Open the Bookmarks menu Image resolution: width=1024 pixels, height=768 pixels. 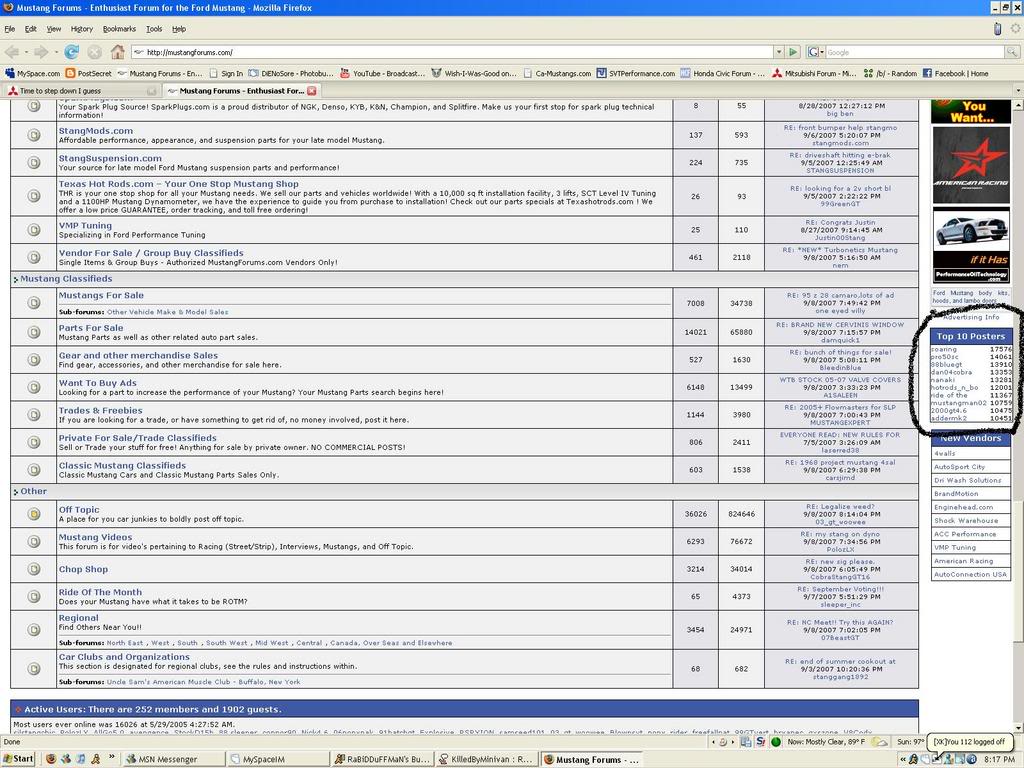[x=119, y=29]
